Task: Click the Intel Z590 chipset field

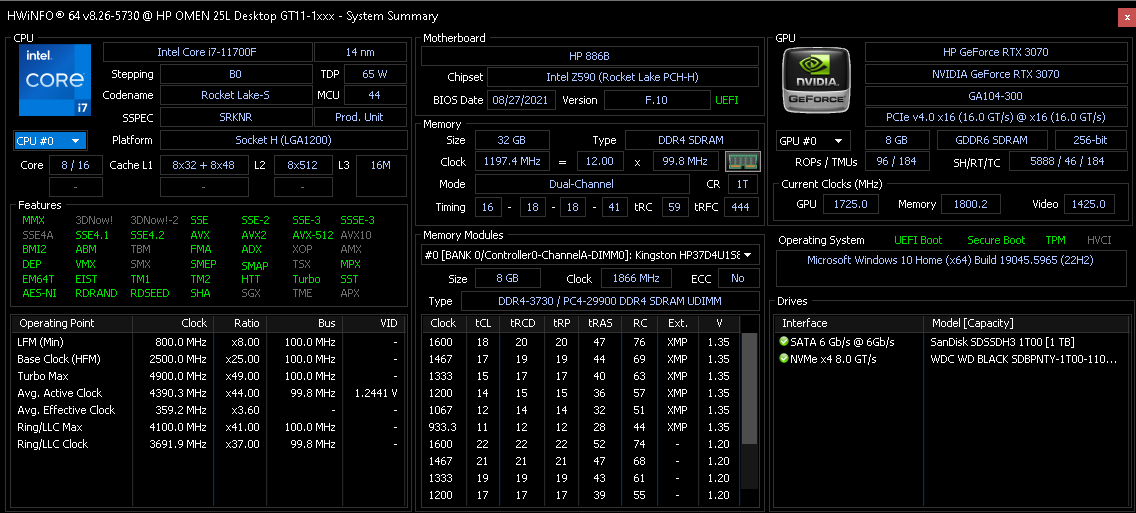Action: tap(622, 78)
